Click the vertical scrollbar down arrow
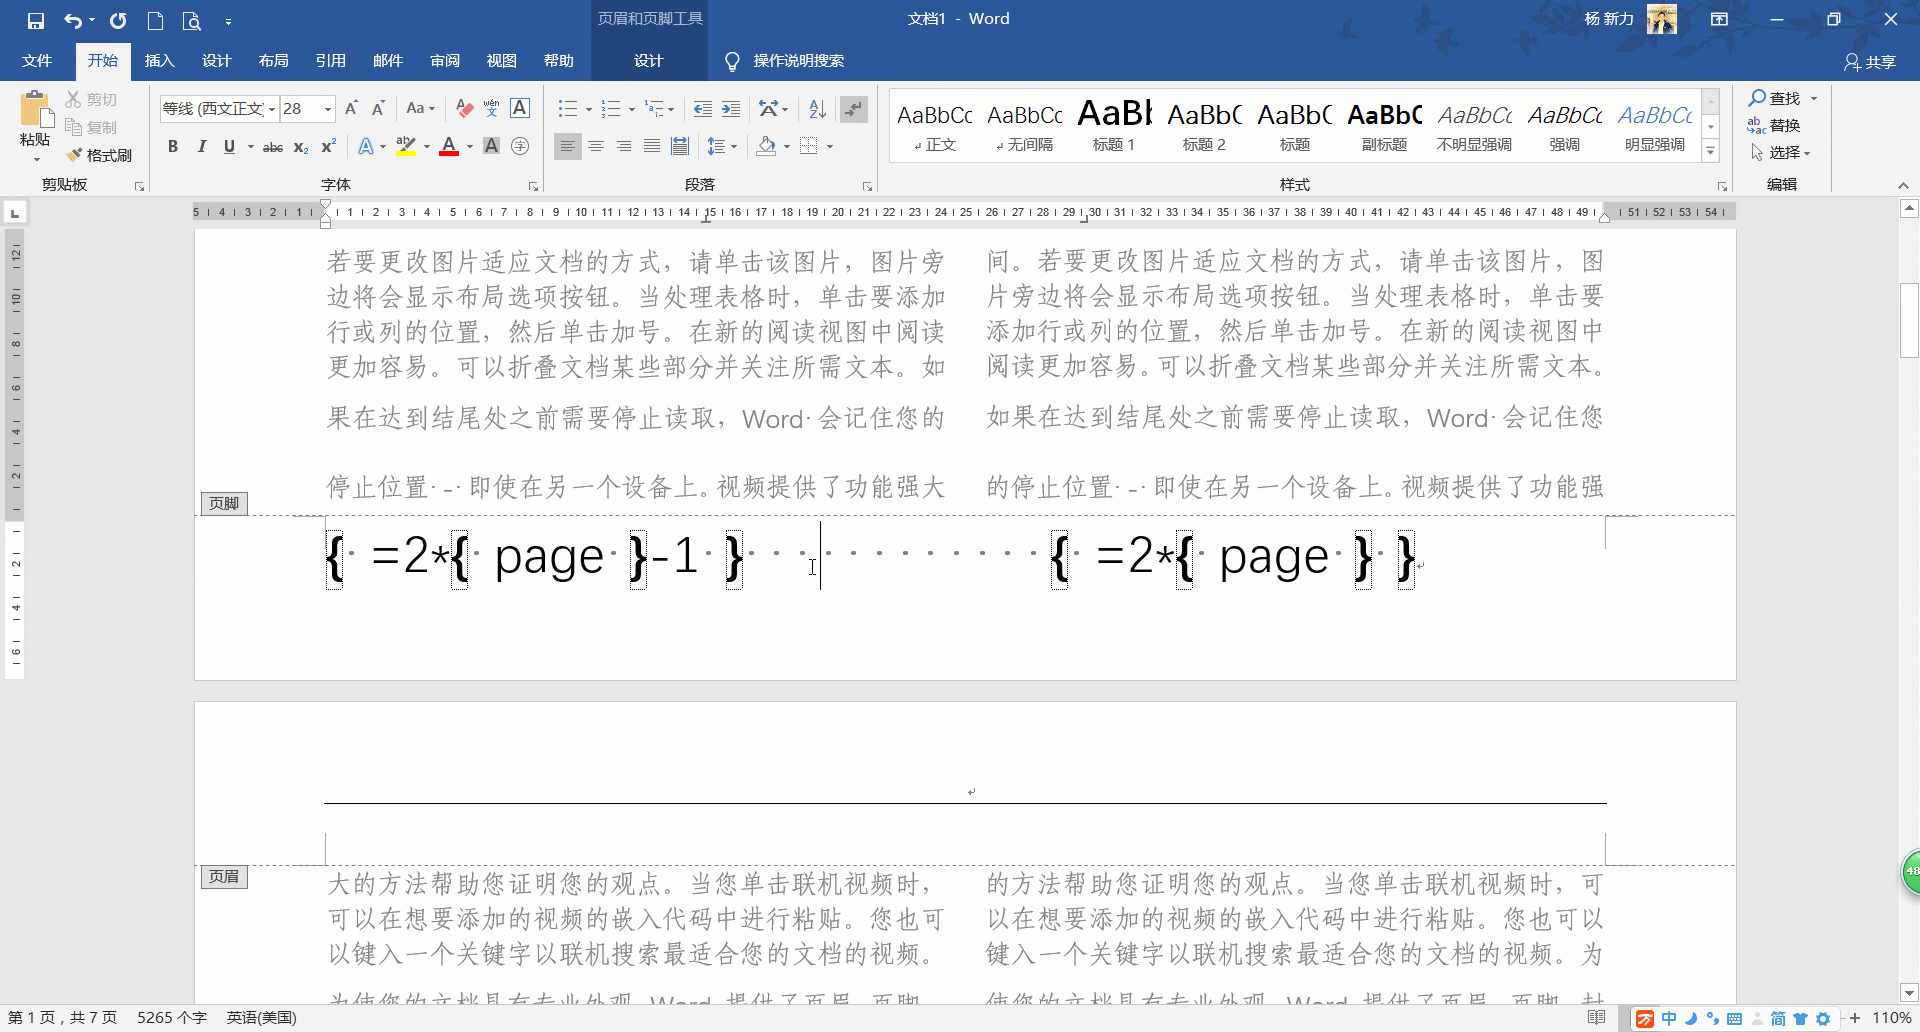Viewport: 1920px width, 1032px height. click(x=1909, y=993)
